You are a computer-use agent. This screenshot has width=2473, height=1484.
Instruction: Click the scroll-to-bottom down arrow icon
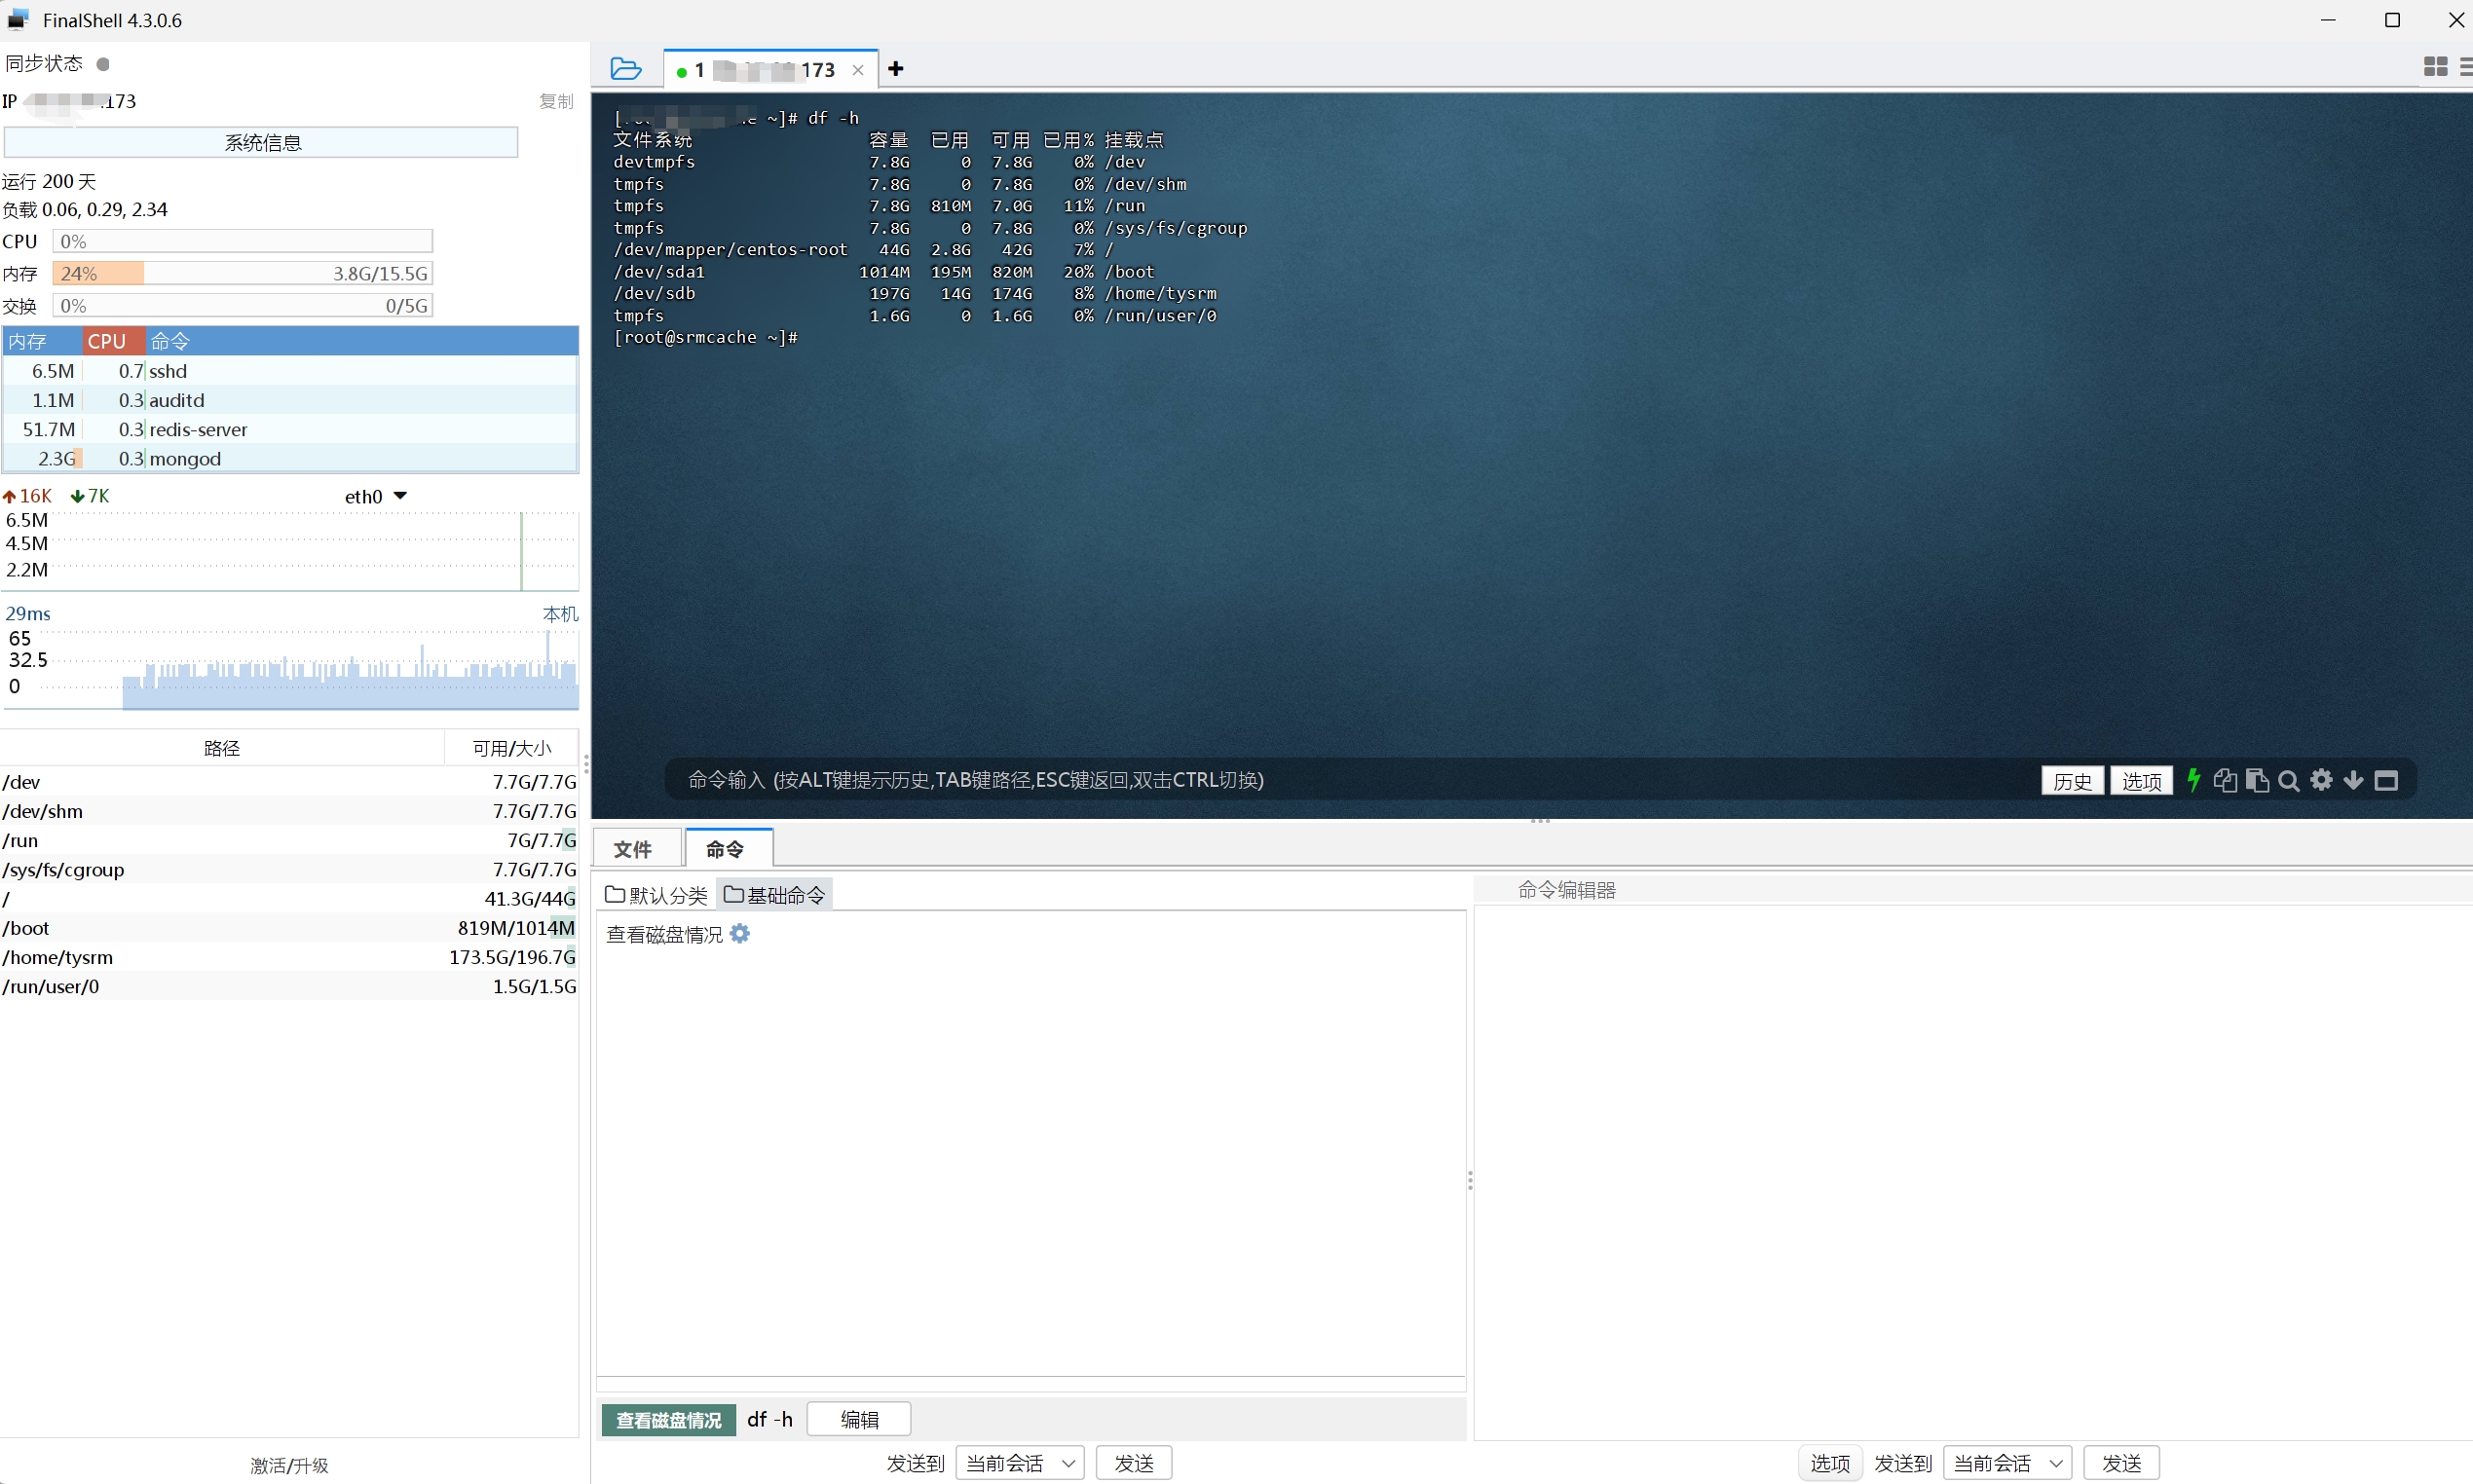[x=2353, y=780]
